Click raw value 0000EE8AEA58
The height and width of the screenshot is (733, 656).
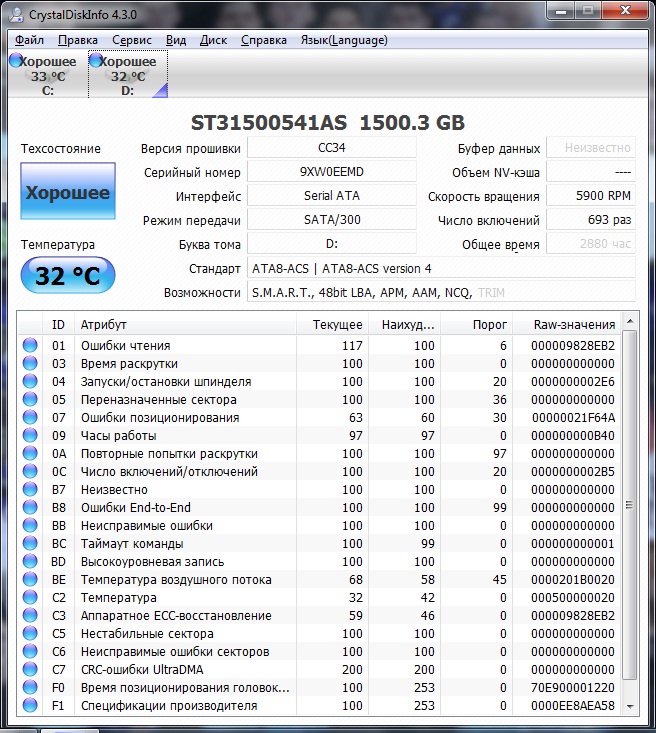tap(572, 705)
